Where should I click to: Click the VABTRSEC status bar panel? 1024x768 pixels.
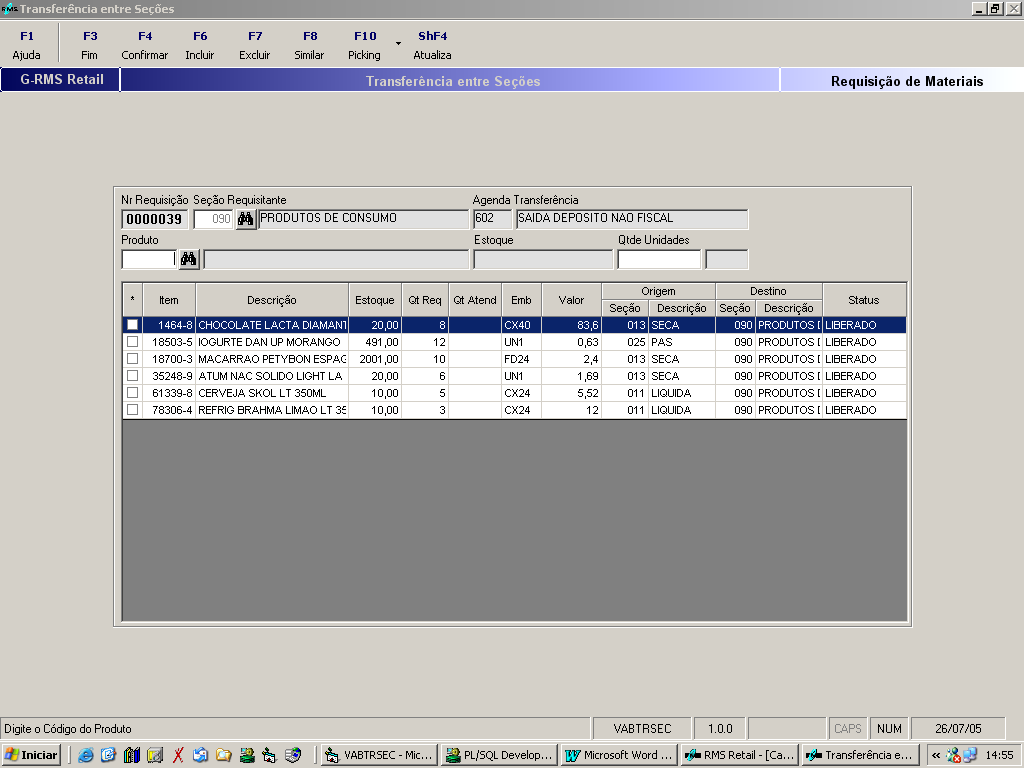(x=642, y=728)
